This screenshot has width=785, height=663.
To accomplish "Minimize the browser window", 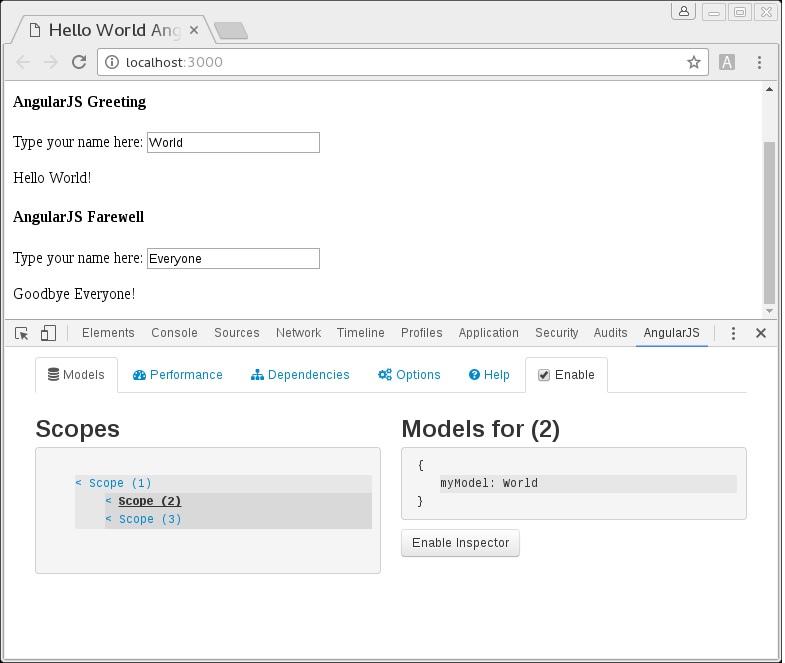I will [714, 12].
